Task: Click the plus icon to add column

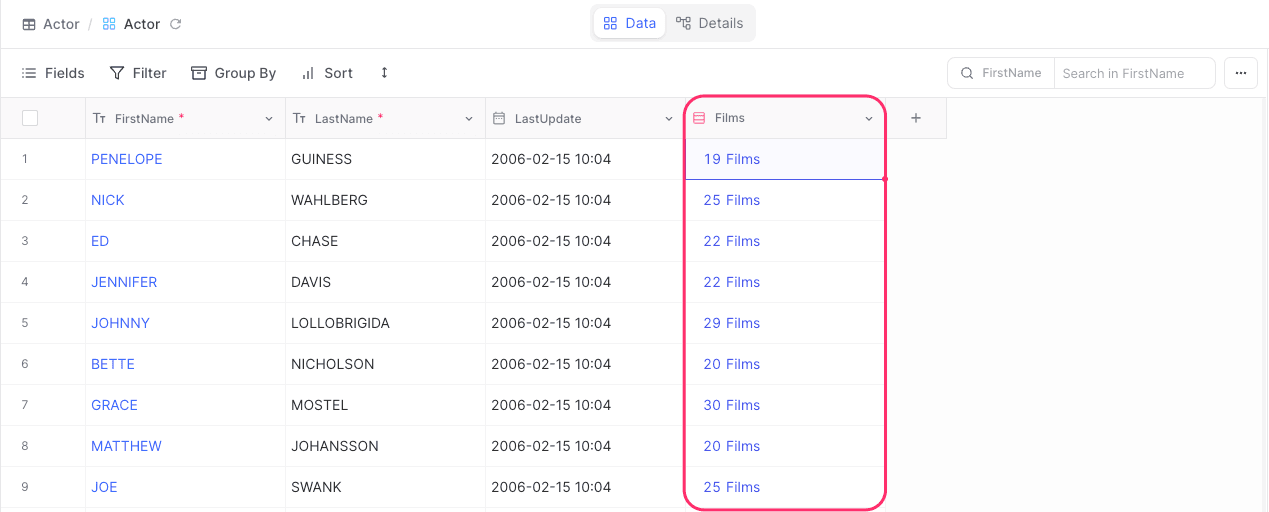Action: coord(915,118)
